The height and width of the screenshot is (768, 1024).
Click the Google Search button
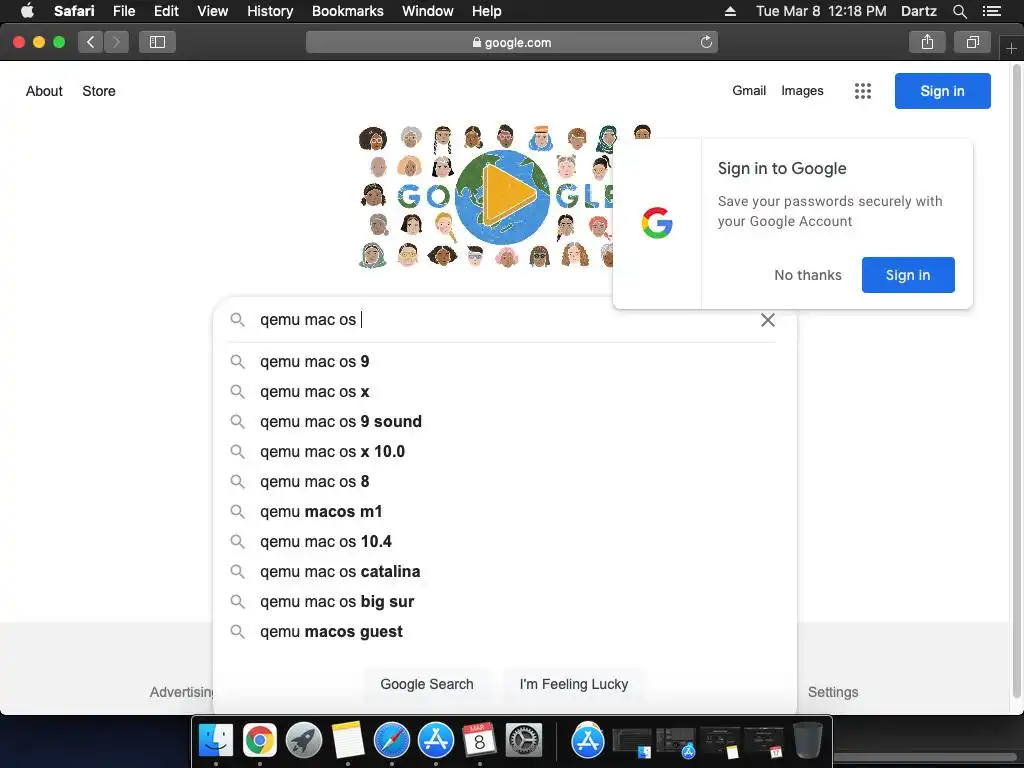[426, 684]
